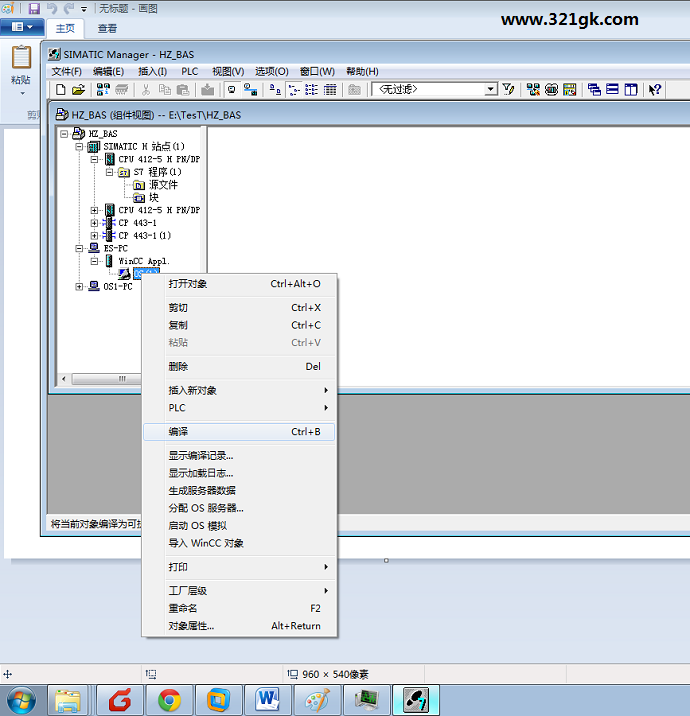Expand the second CPU 412-5 H PN/DP node
The height and width of the screenshot is (716, 690).
(x=95, y=210)
